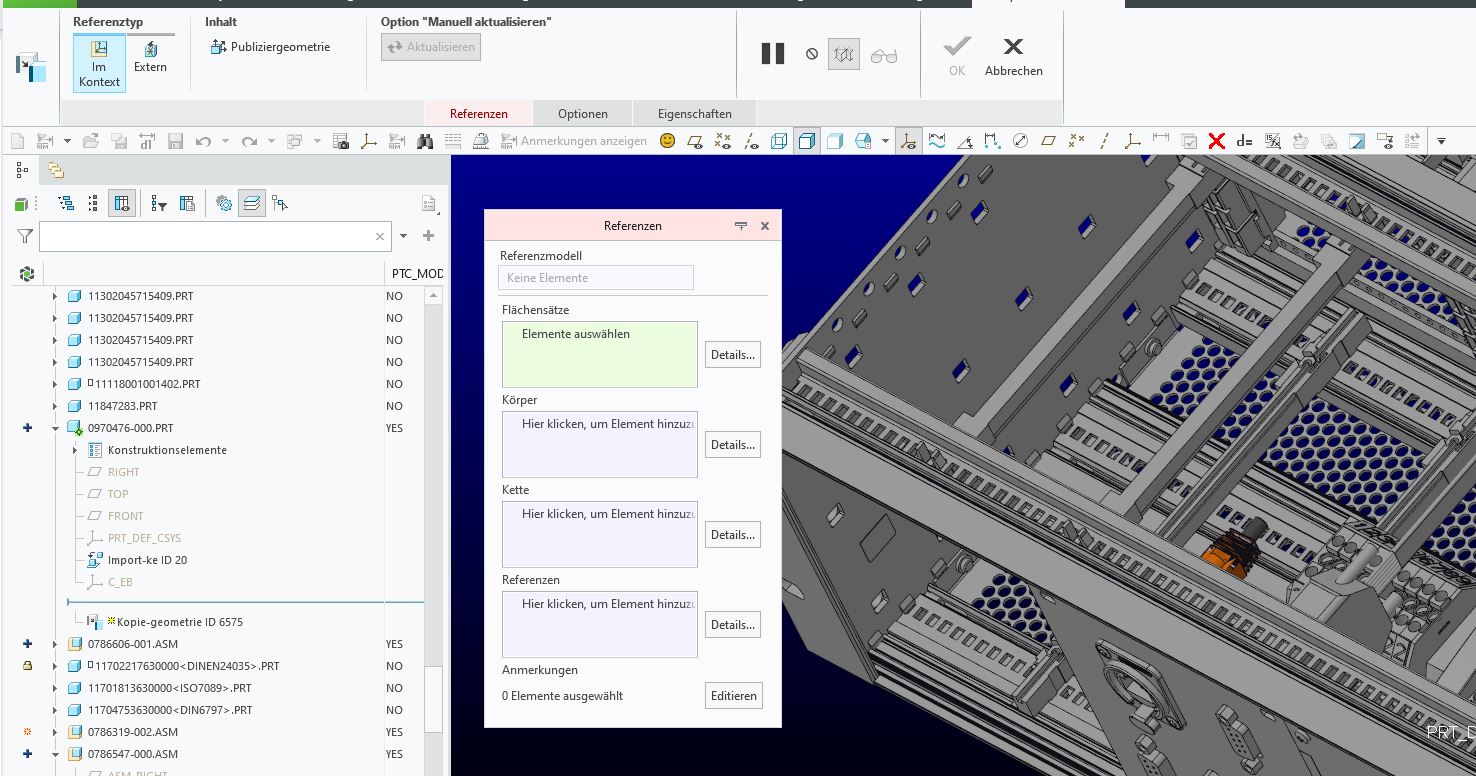Click the model tree filter funnel icon
1476x776 pixels.
(25, 236)
